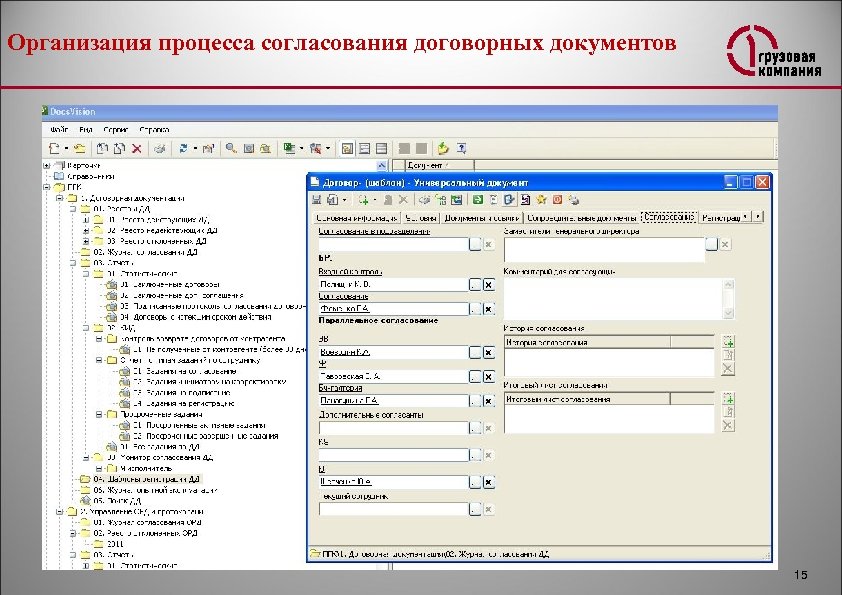Image resolution: width=842 pixels, height=595 pixels.
Task: Click the red X delete icon in the DocsVision toolbar
Action: 137,149
